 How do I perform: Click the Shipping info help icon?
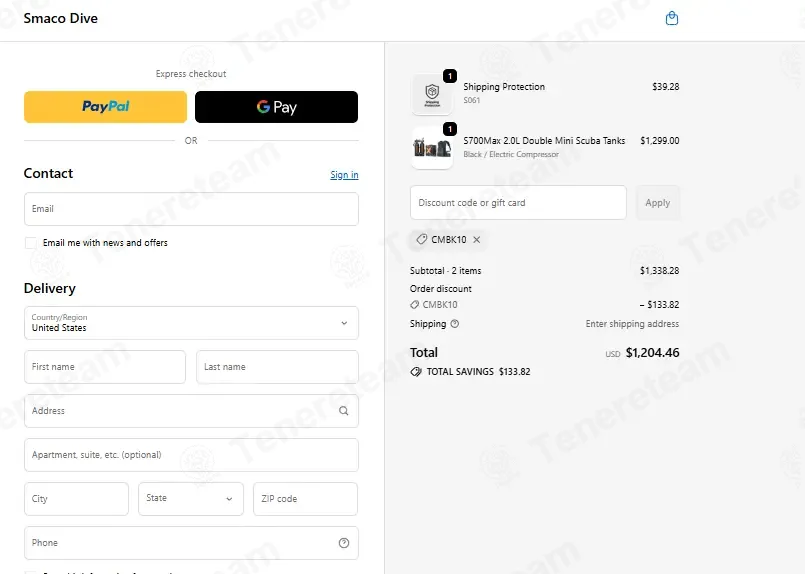coord(454,324)
